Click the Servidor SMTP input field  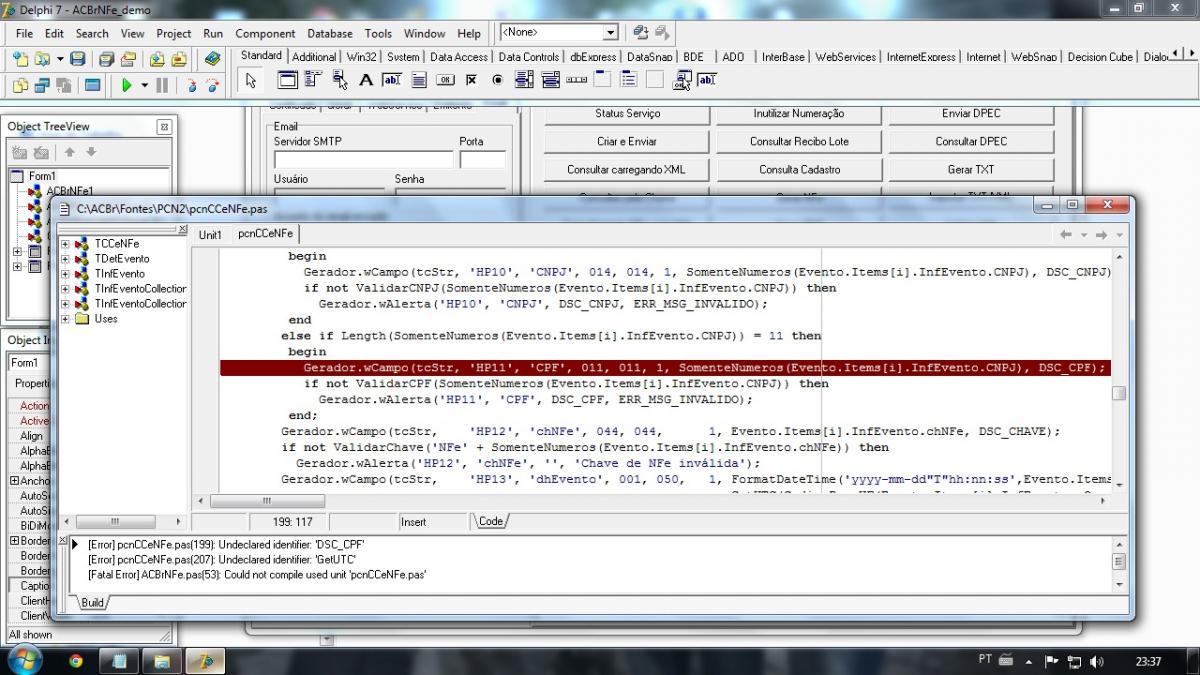coord(363,159)
